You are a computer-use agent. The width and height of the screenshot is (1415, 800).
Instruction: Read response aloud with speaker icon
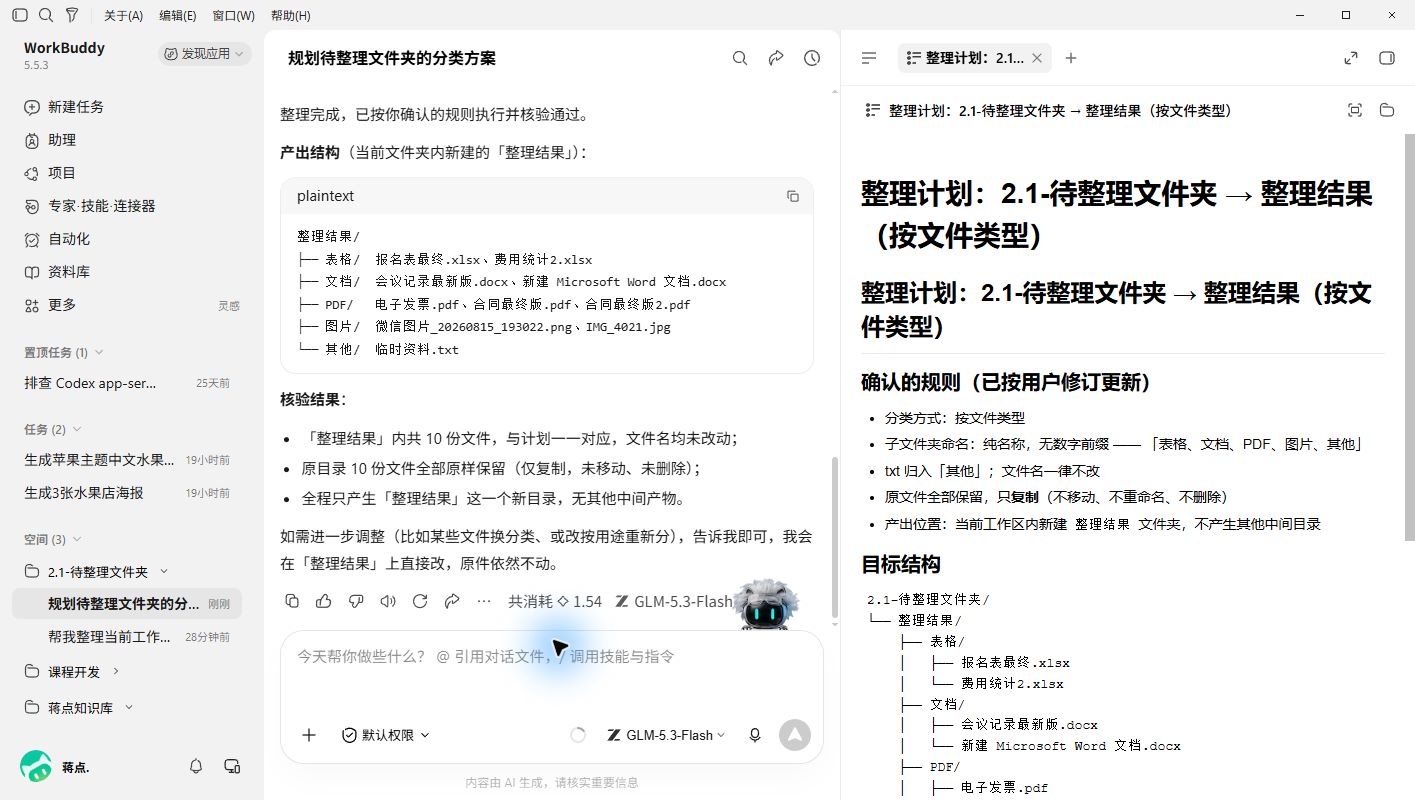coord(388,601)
